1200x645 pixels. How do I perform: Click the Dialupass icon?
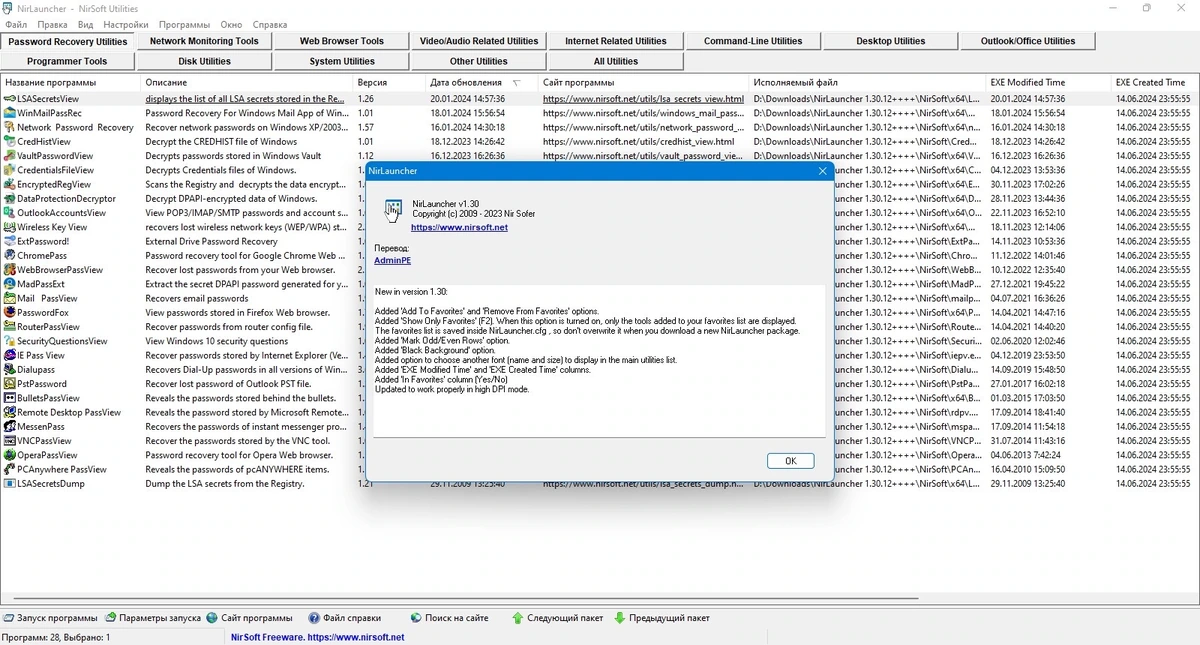[x=9, y=370]
